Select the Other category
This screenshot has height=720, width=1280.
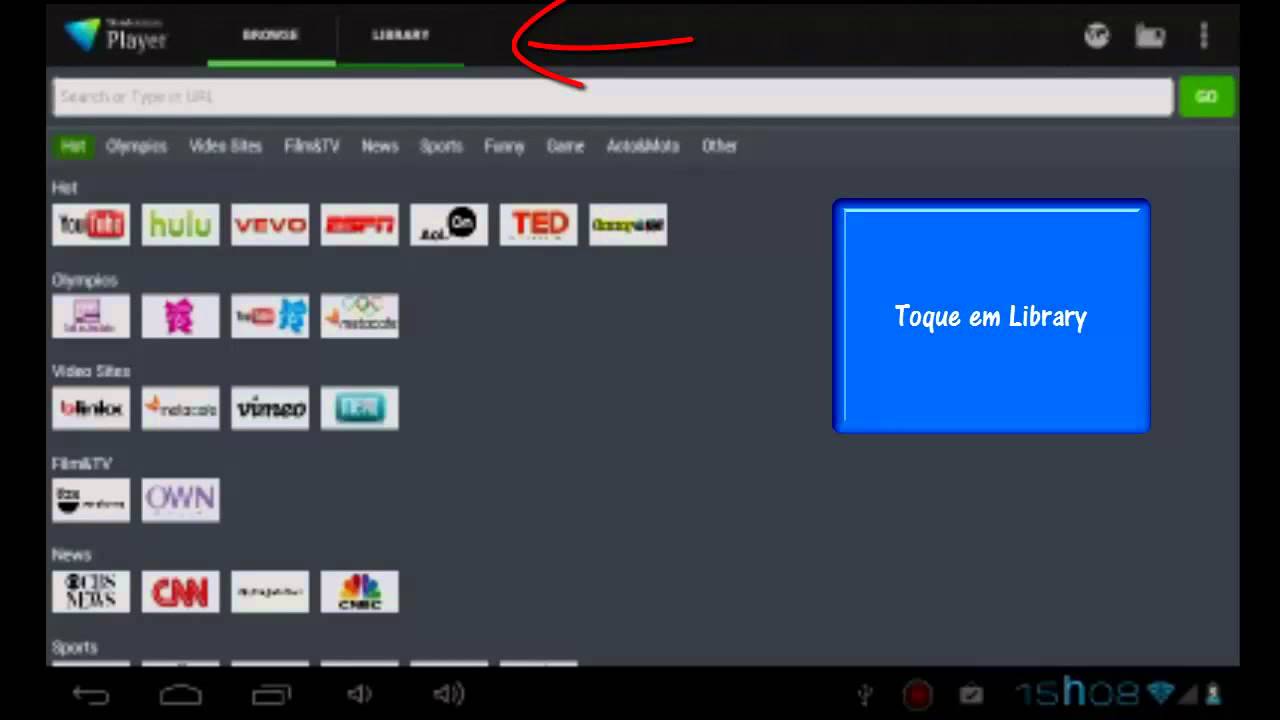click(x=719, y=146)
